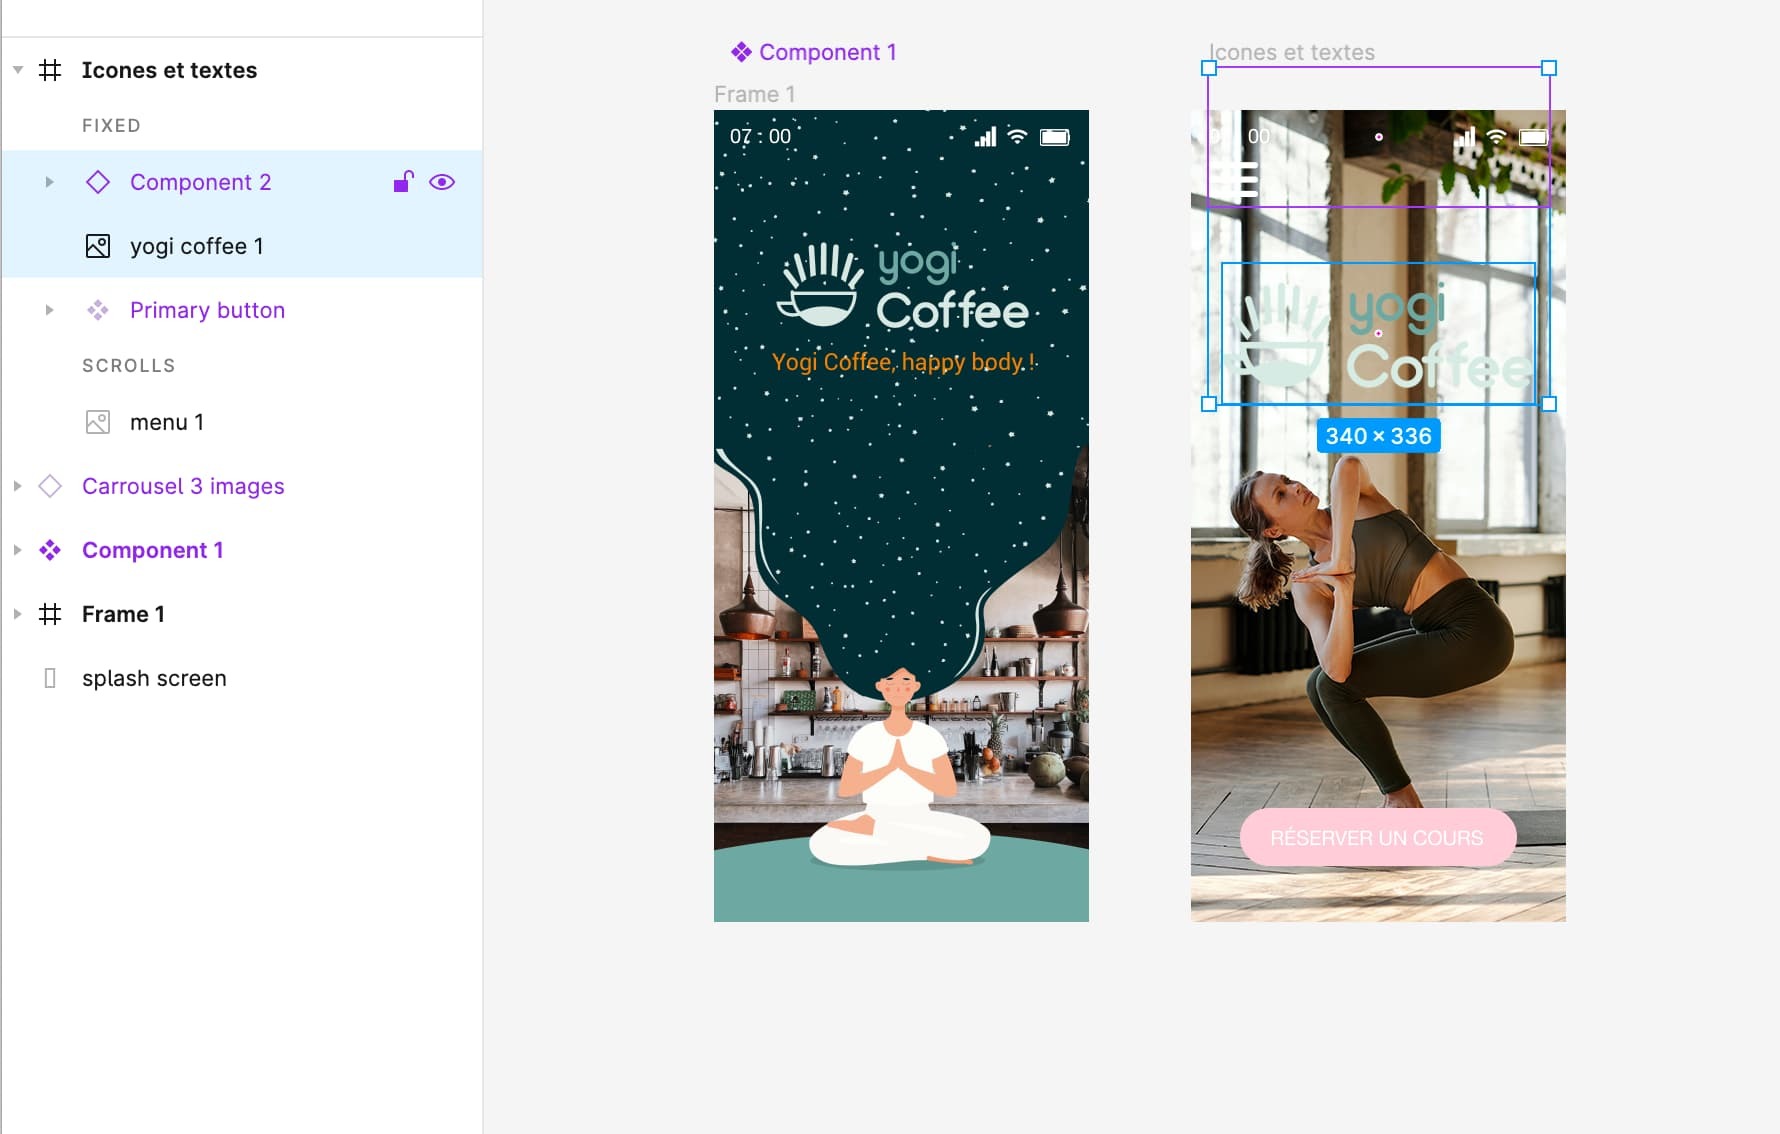Expand the Component 2 layer

click(x=49, y=182)
